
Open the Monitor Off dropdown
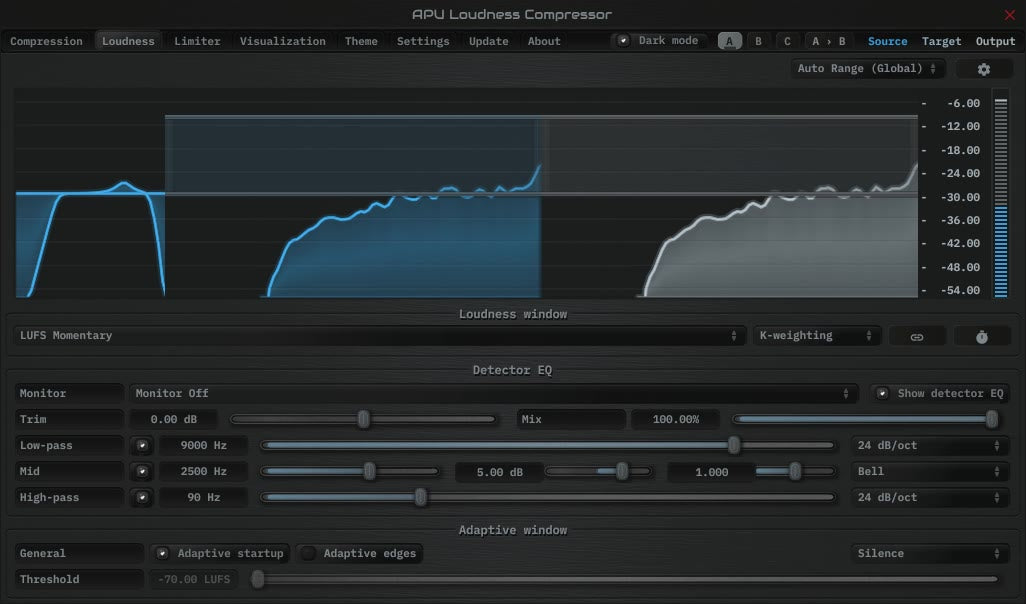(x=492, y=393)
